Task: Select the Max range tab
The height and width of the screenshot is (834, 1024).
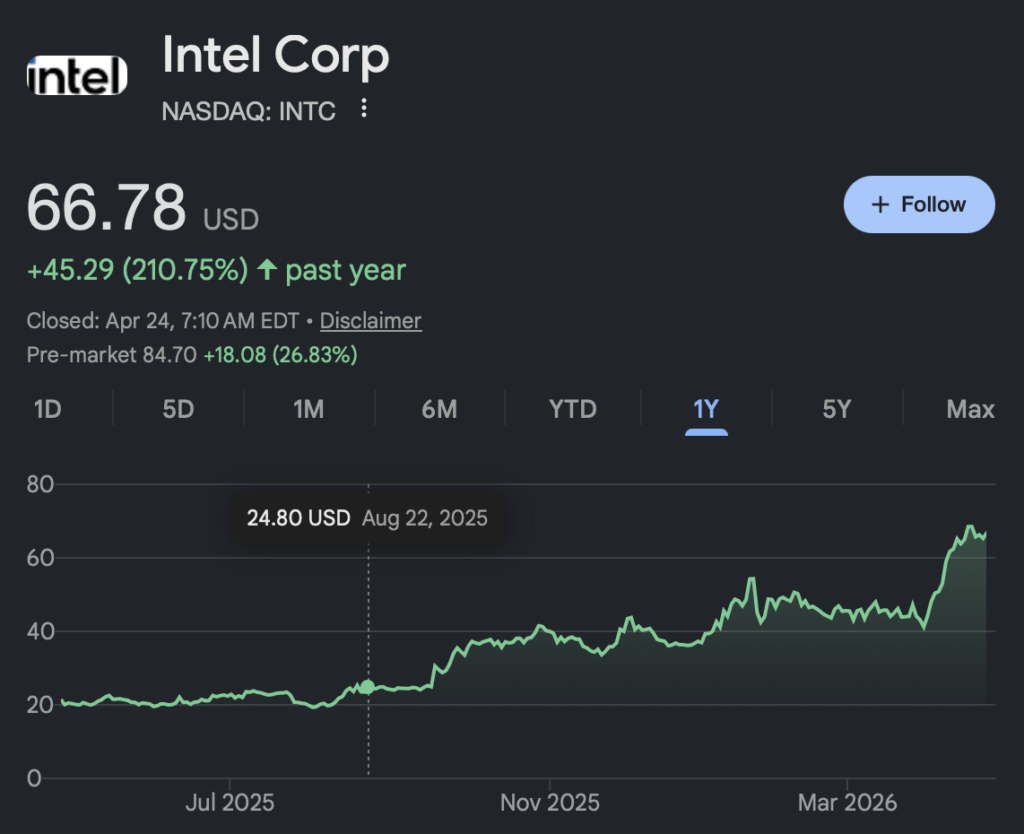Action: click(x=970, y=409)
